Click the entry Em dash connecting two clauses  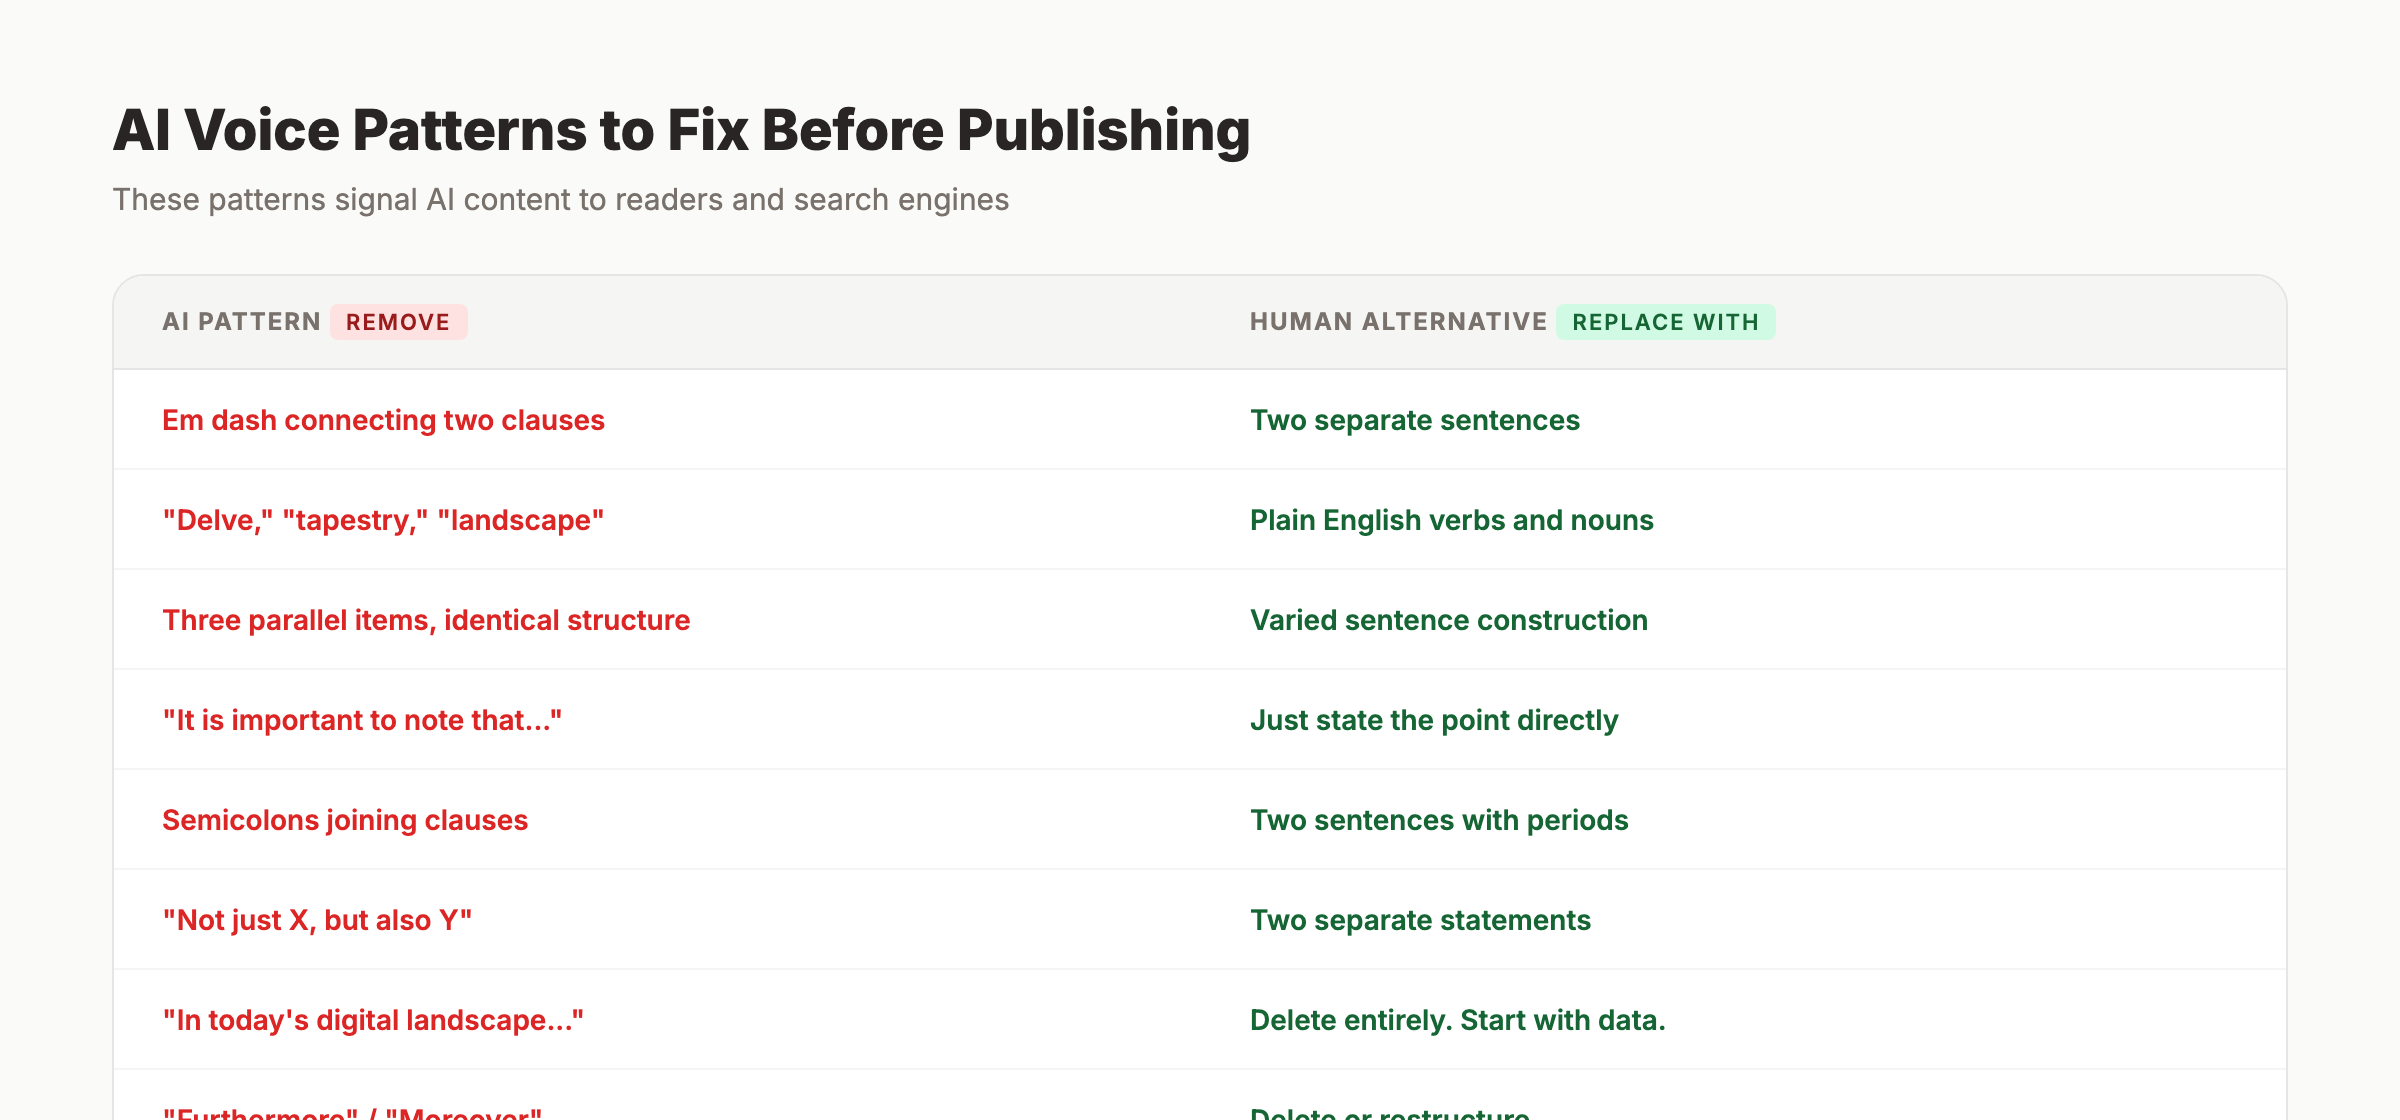pos(384,420)
